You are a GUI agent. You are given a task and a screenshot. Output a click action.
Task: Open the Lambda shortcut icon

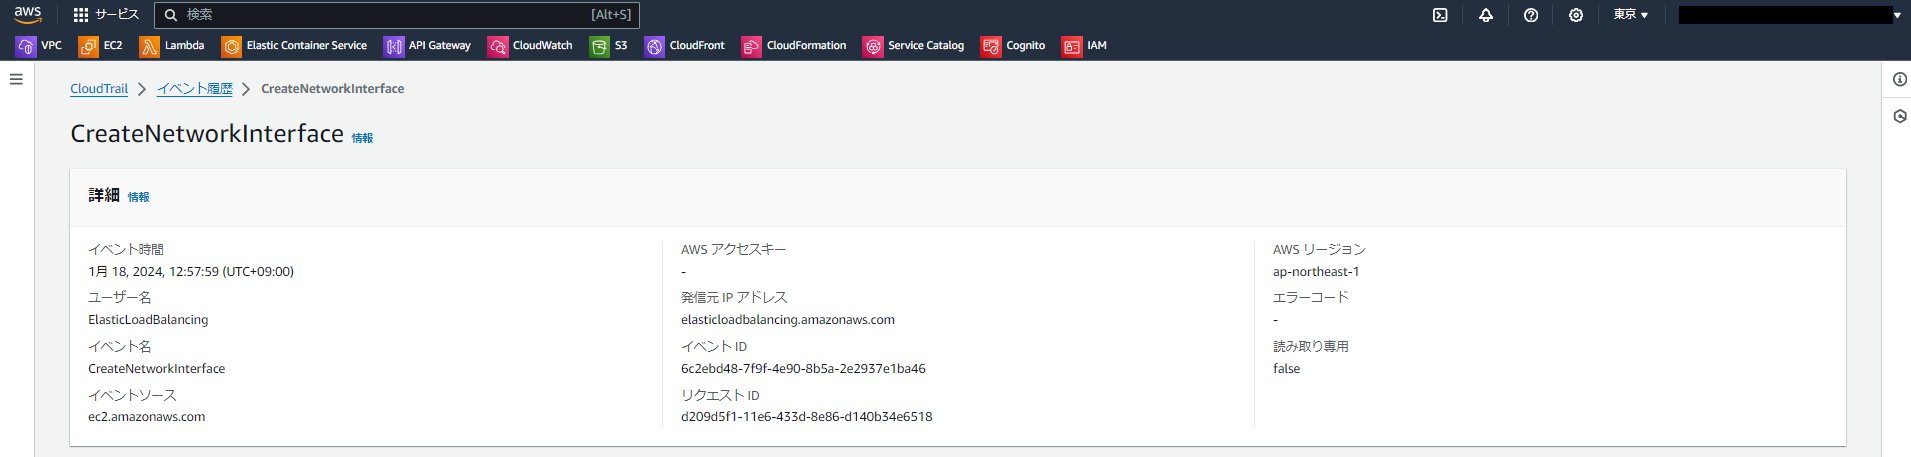coord(149,46)
